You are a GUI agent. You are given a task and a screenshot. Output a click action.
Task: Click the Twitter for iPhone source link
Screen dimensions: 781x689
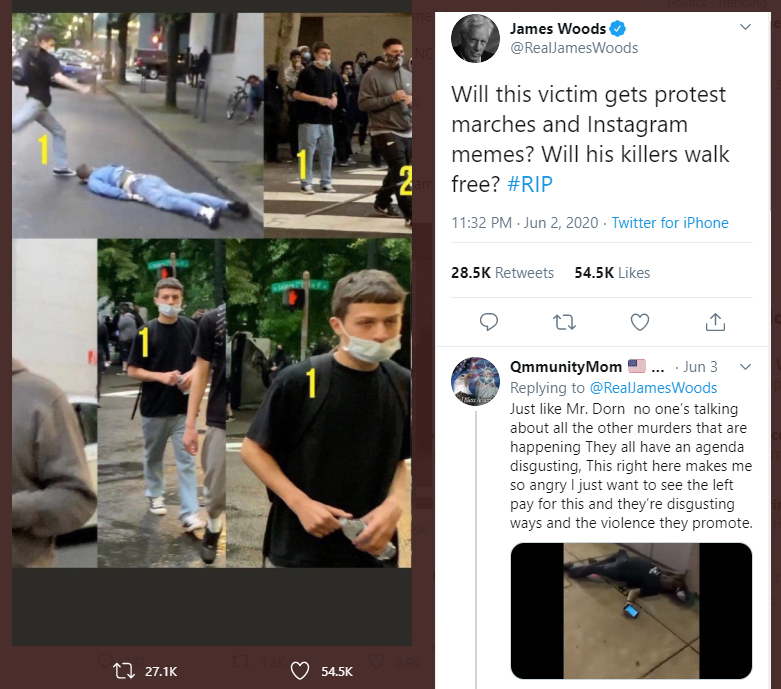coord(670,223)
